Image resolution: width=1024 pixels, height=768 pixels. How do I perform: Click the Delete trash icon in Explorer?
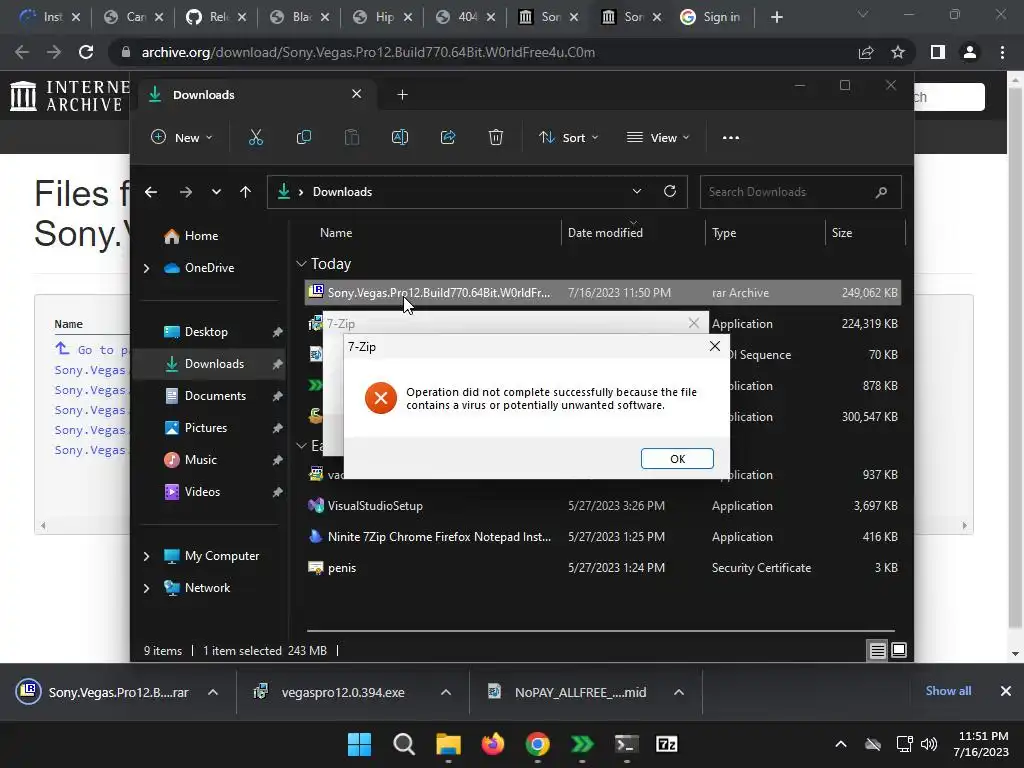pos(496,137)
